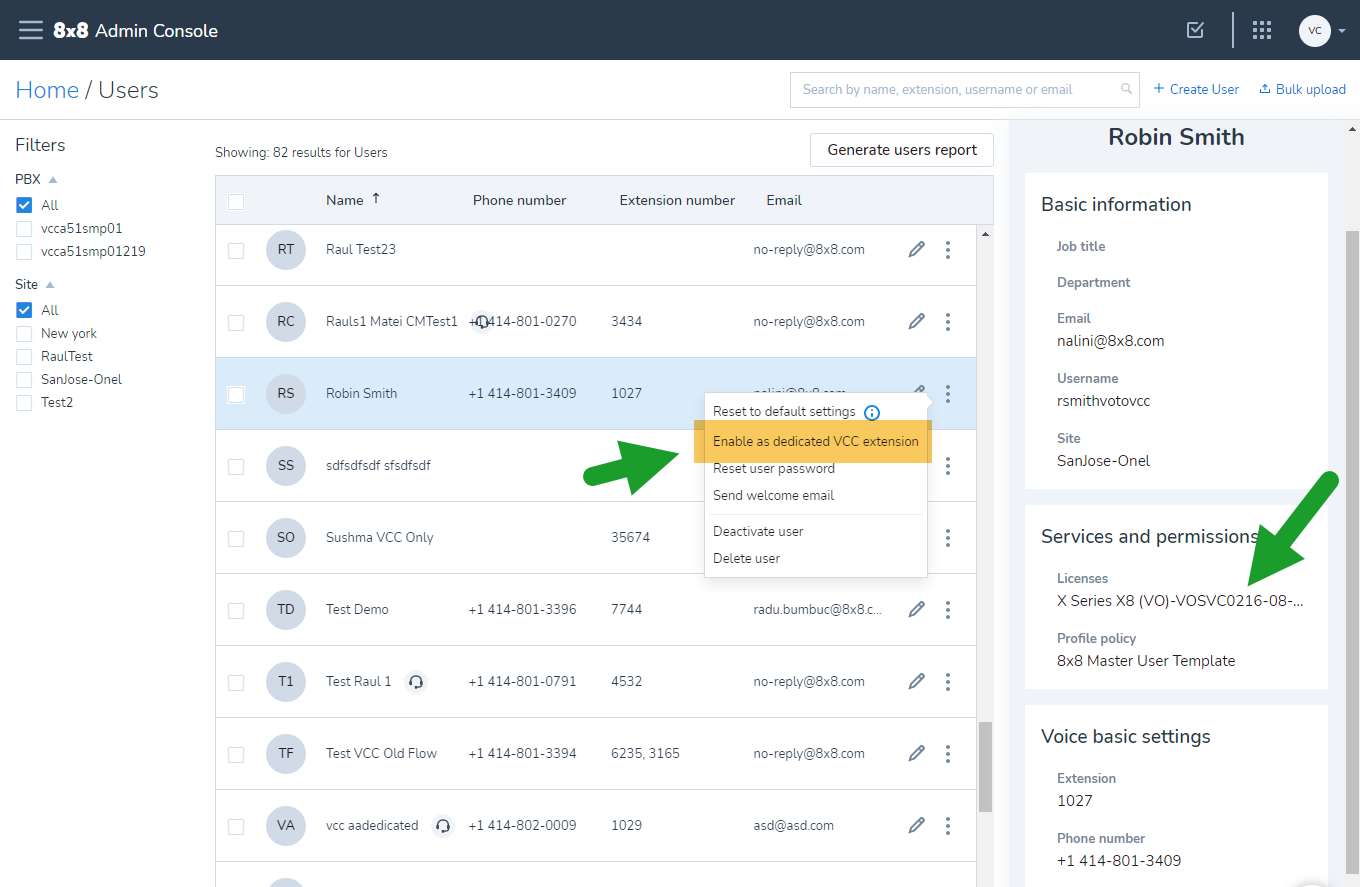This screenshot has height=887, width=1360.
Task: Click the search magnifier icon
Action: pyautogui.click(x=1127, y=89)
